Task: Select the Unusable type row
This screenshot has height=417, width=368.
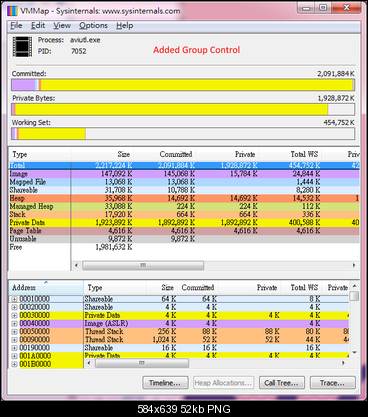Action: tap(184, 239)
